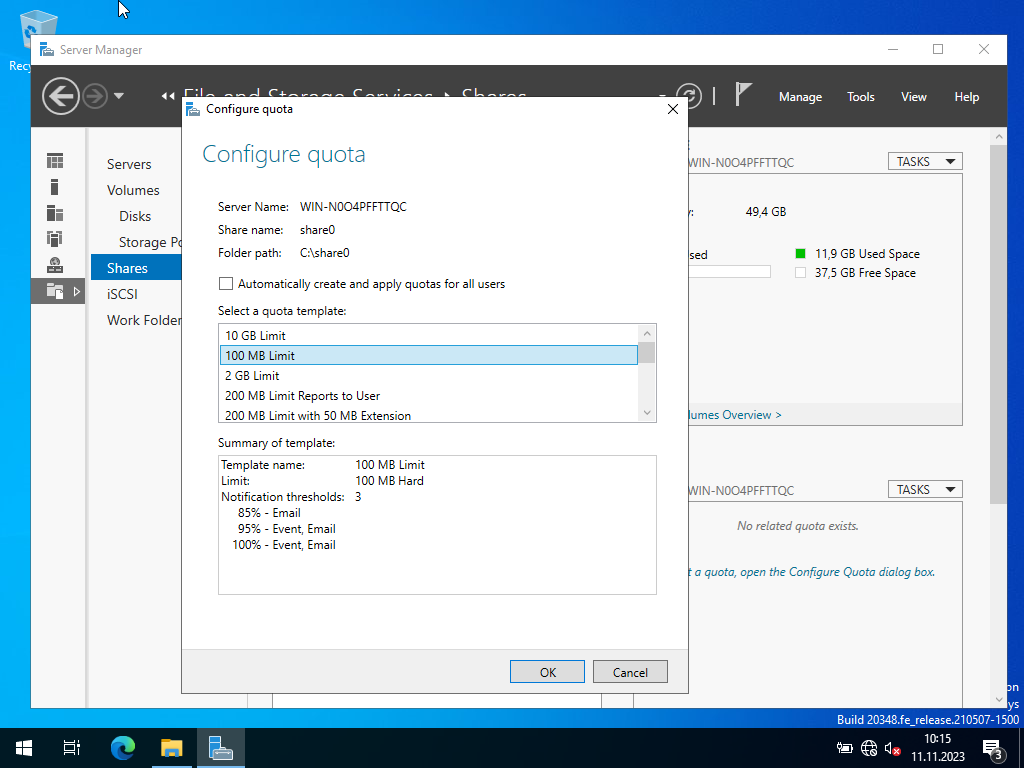
Task: Click the Task View taskbar icon
Action: click(x=72, y=747)
